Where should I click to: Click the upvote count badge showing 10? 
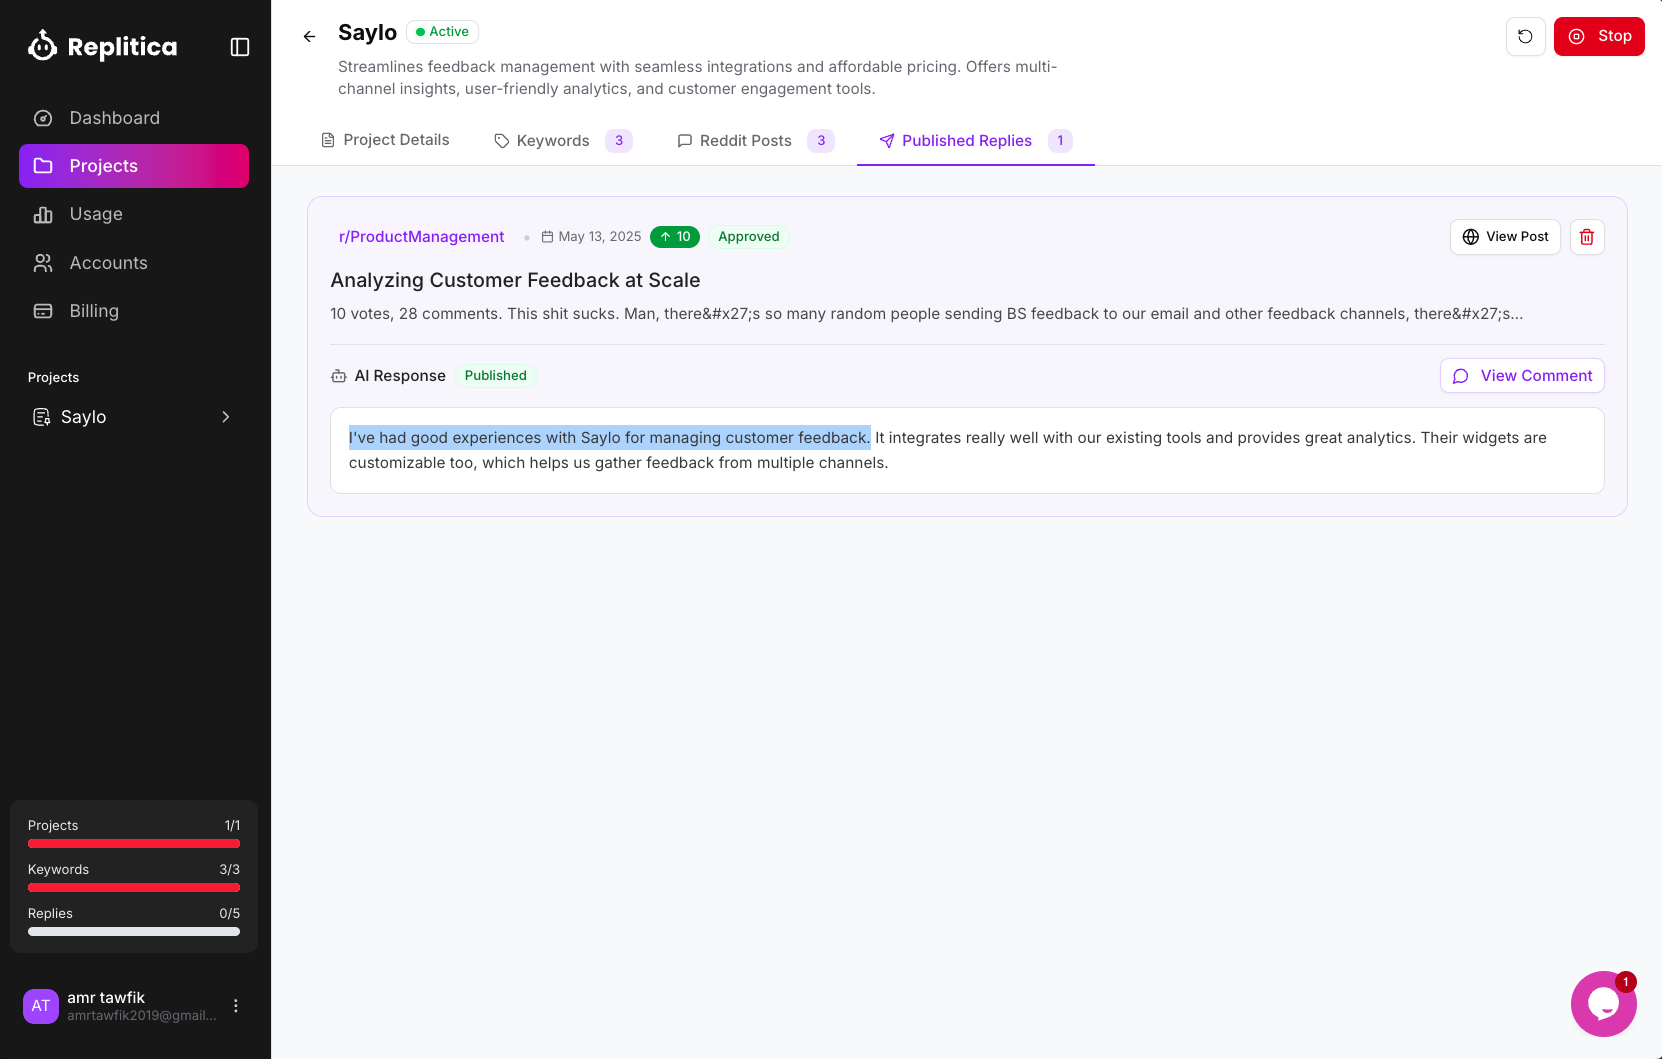tap(675, 237)
